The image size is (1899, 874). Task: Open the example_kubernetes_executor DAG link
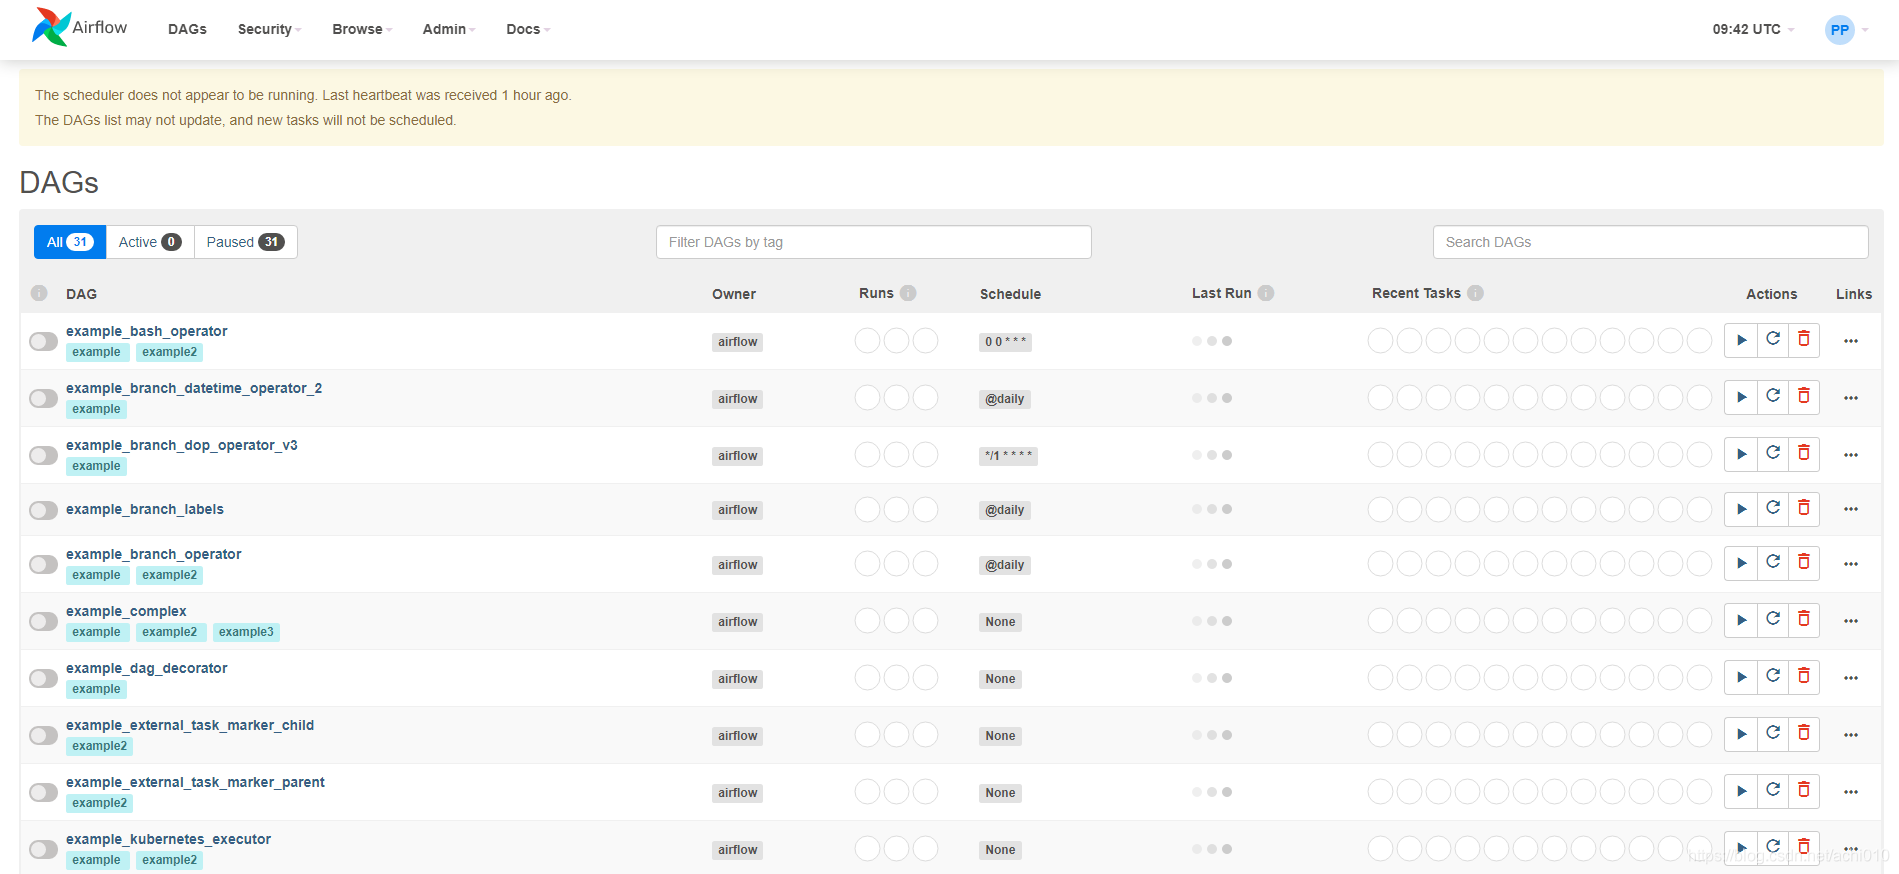[x=168, y=839]
